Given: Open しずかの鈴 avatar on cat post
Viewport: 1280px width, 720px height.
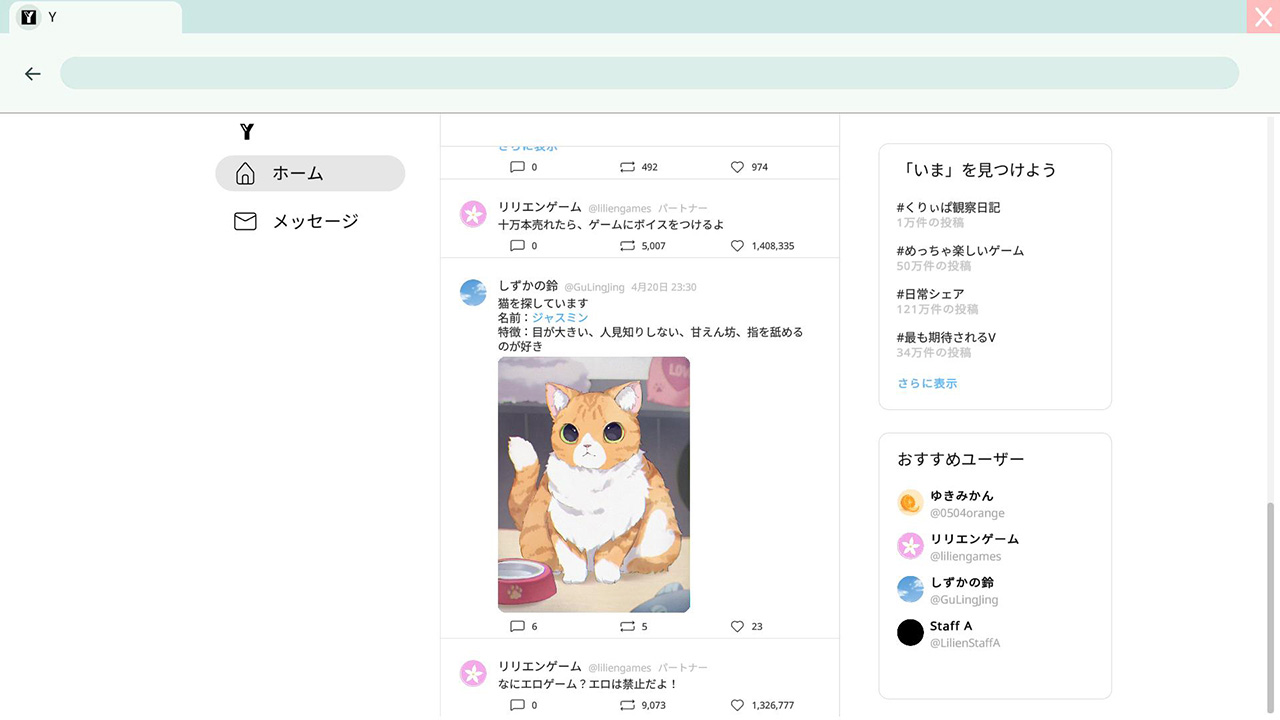Looking at the screenshot, I should (473, 293).
